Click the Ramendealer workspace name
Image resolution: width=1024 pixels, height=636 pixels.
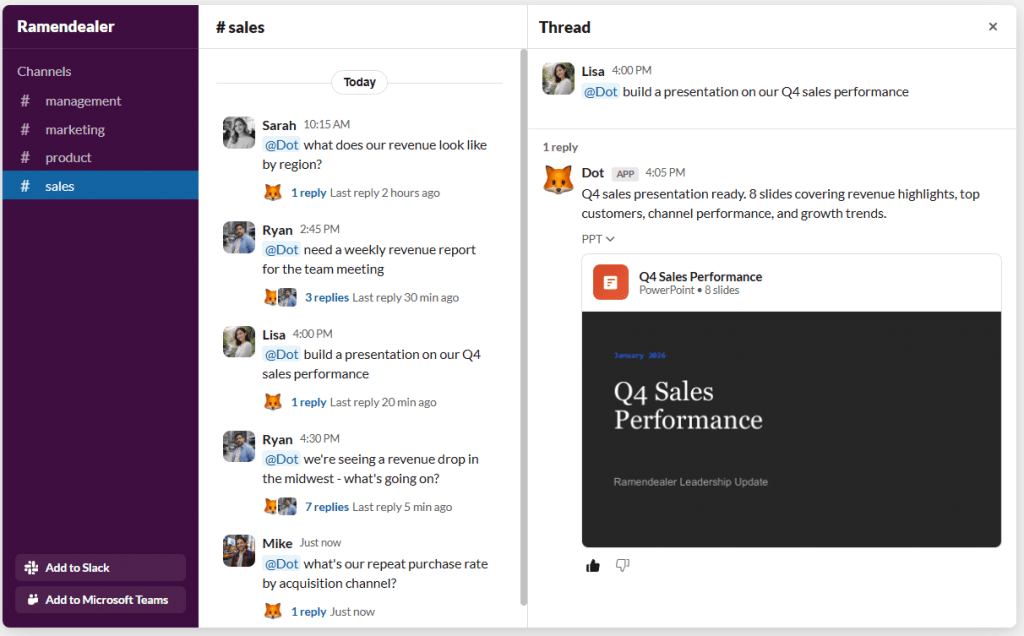coord(65,26)
